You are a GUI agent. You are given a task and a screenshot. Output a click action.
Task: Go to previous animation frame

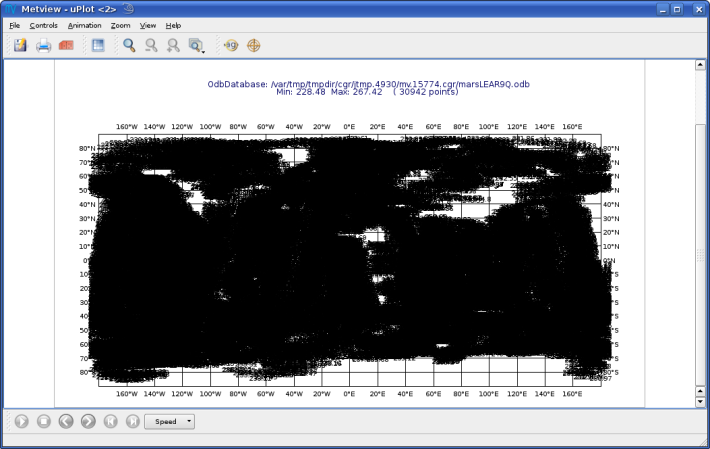tap(66, 421)
